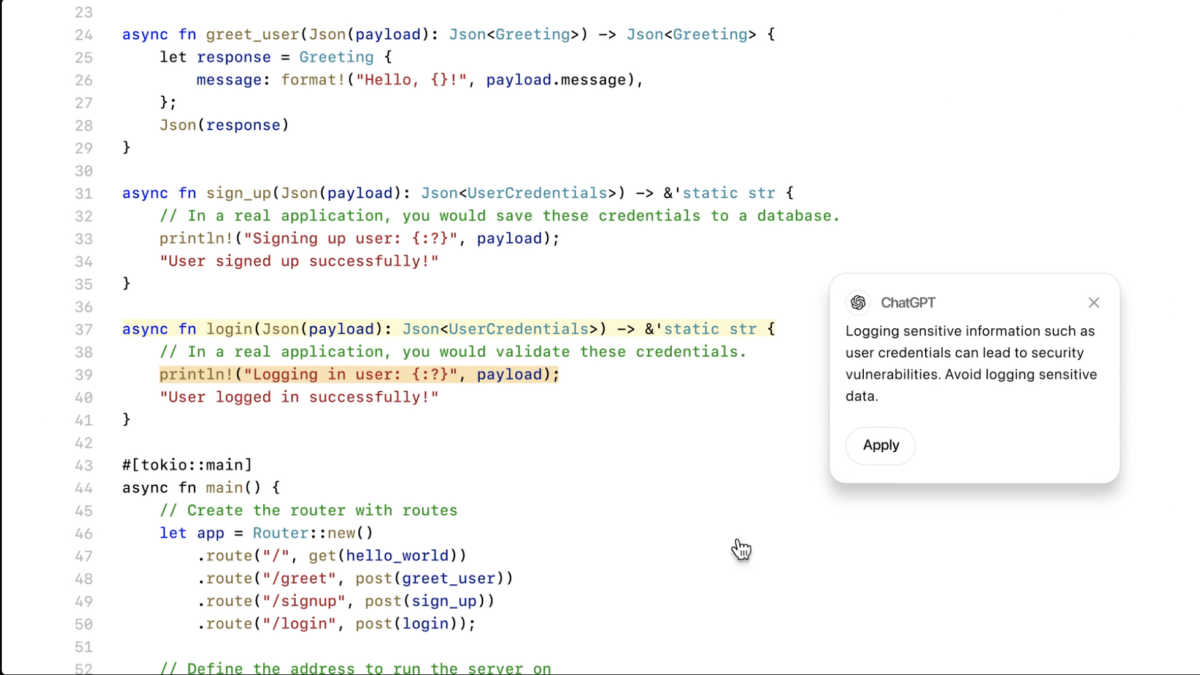Click the #[tokio::main] attribute on line 43
The width and height of the screenshot is (1200, 675).
[x=186, y=464]
